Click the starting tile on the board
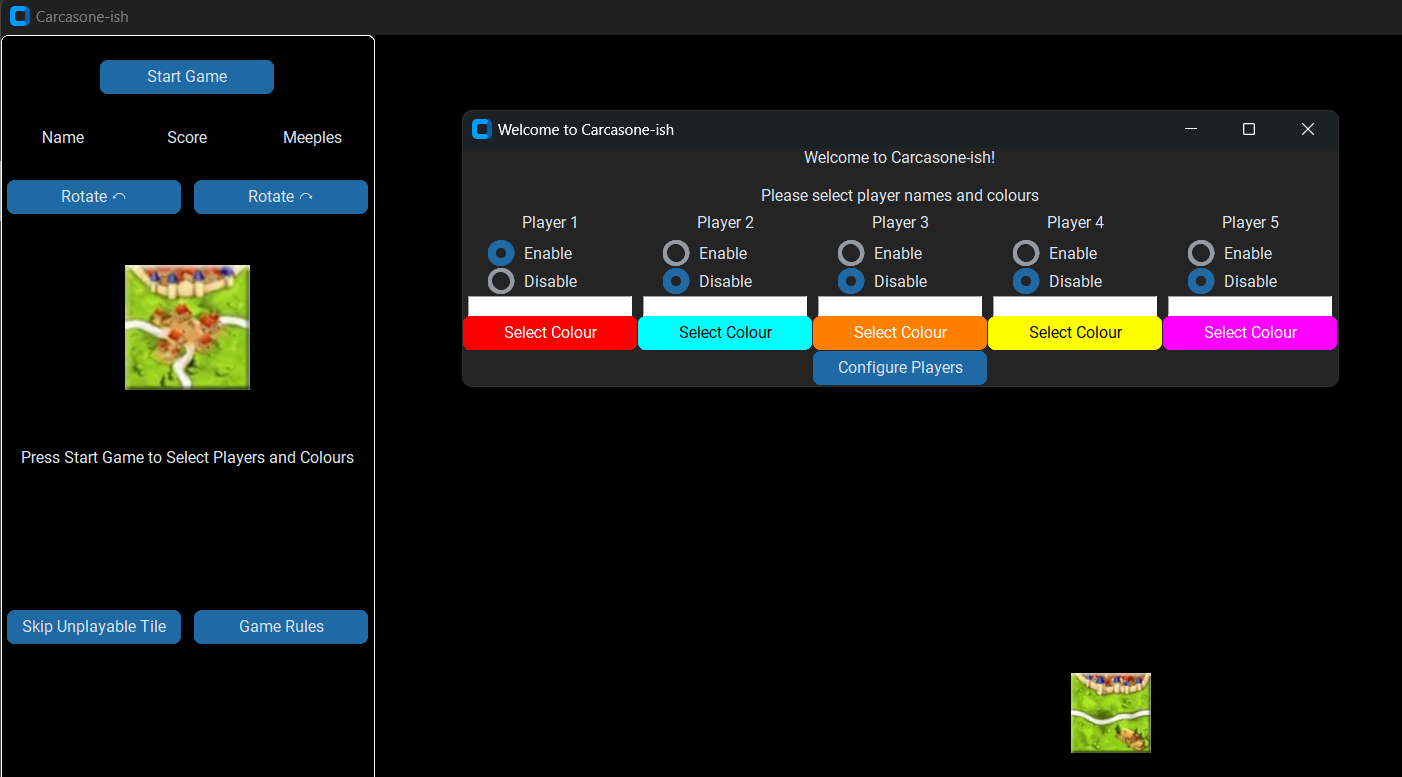1402x777 pixels. [1110, 712]
